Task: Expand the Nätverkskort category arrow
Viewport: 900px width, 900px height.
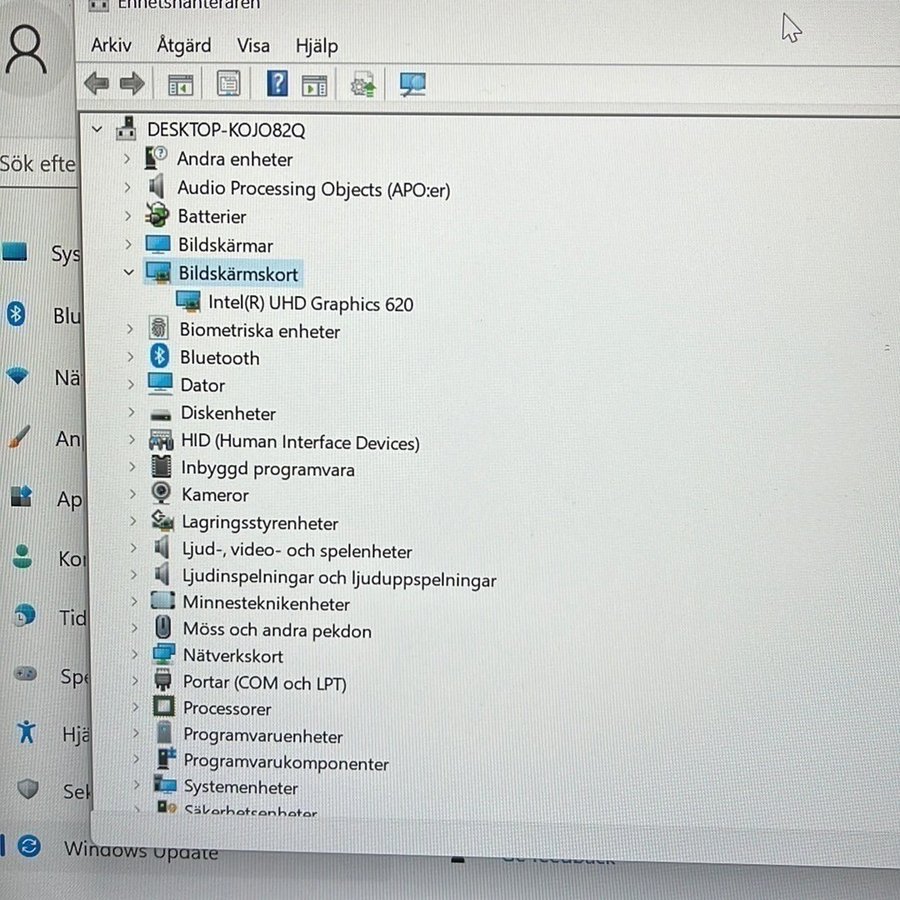Action: click(134, 654)
